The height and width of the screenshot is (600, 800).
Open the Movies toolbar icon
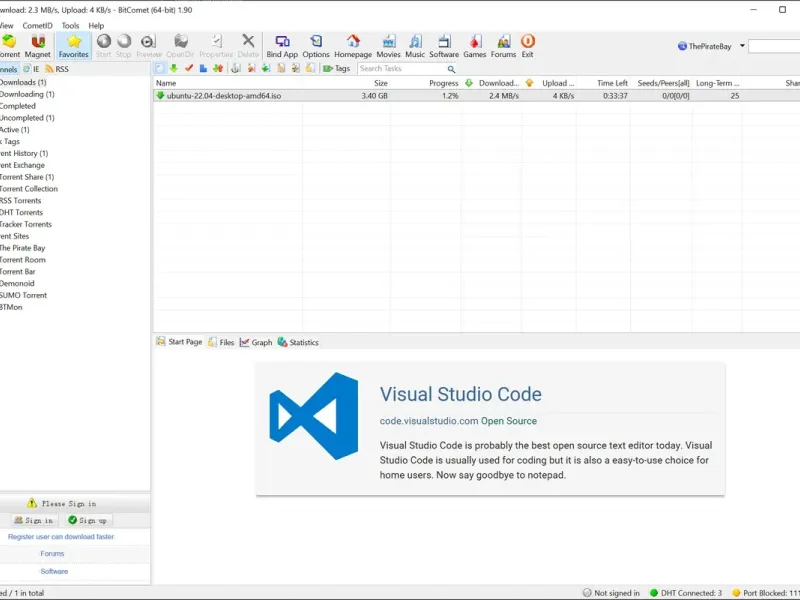click(388, 46)
